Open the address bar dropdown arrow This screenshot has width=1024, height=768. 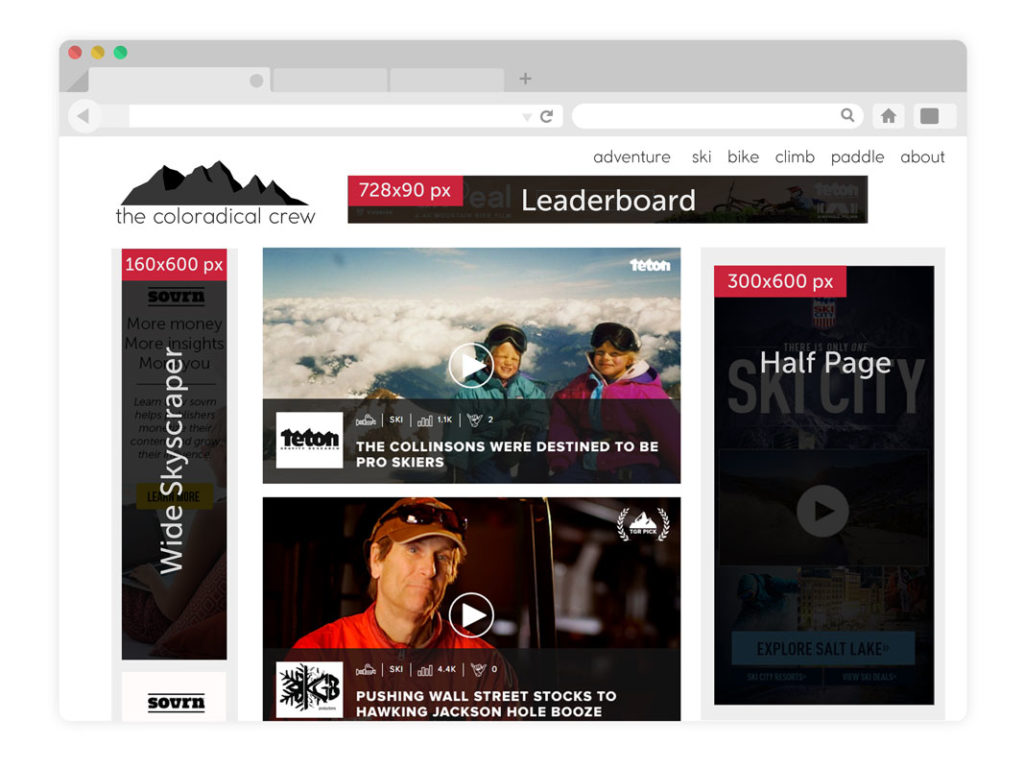click(527, 117)
